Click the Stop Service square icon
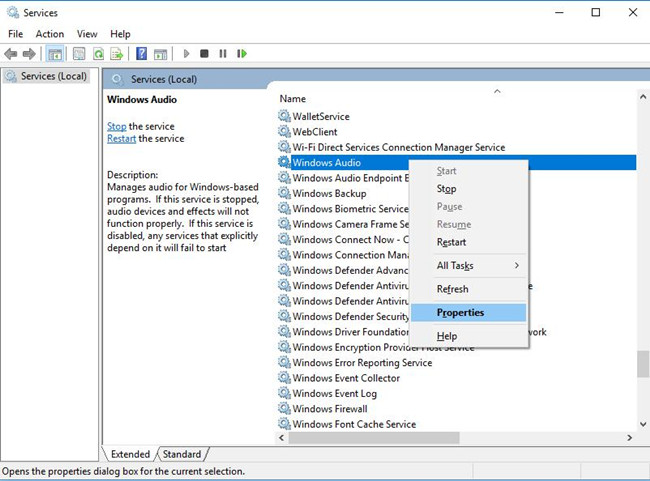Image resolution: width=650 pixels, height=481 pixels. (204, 53)
